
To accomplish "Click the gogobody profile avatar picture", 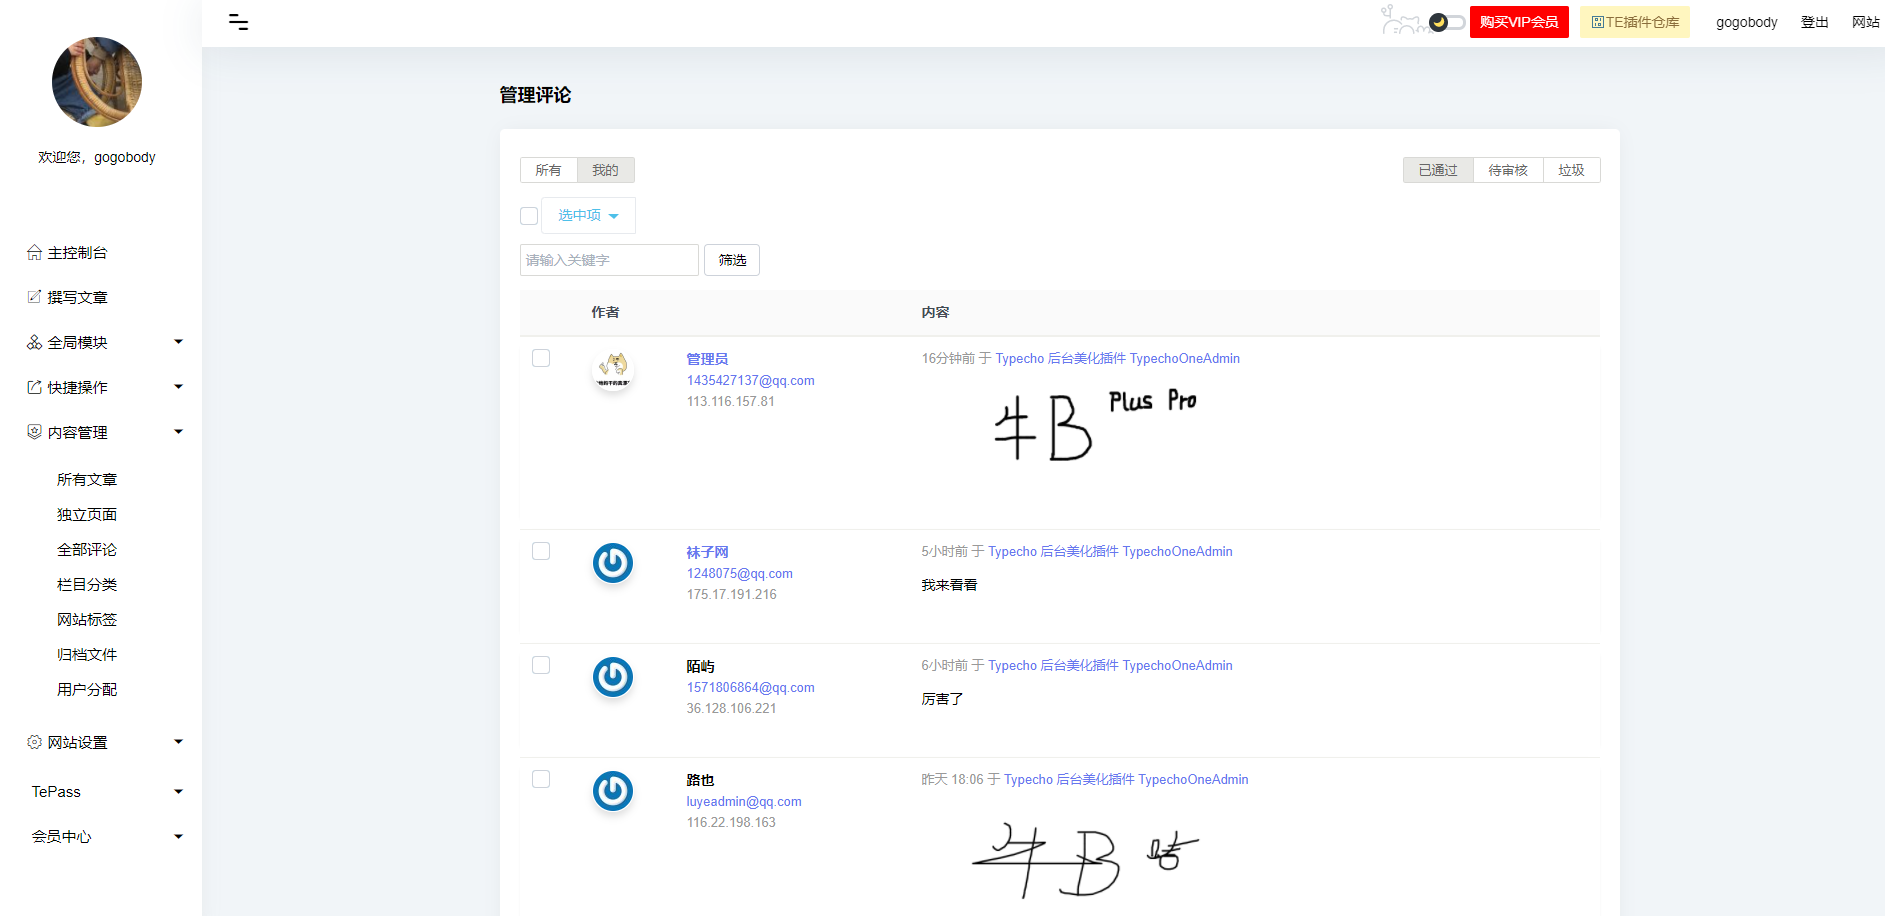I will coord(97,82).
